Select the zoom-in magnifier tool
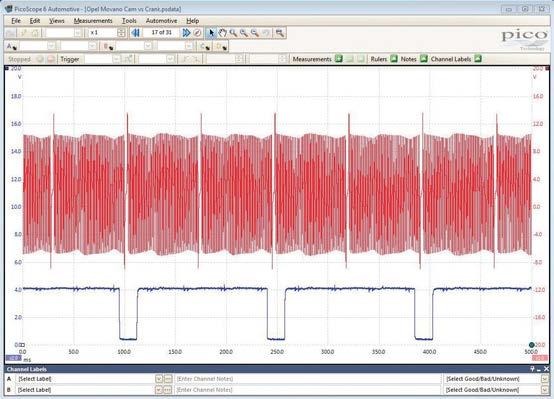The image size is (554, 399). 233,33
